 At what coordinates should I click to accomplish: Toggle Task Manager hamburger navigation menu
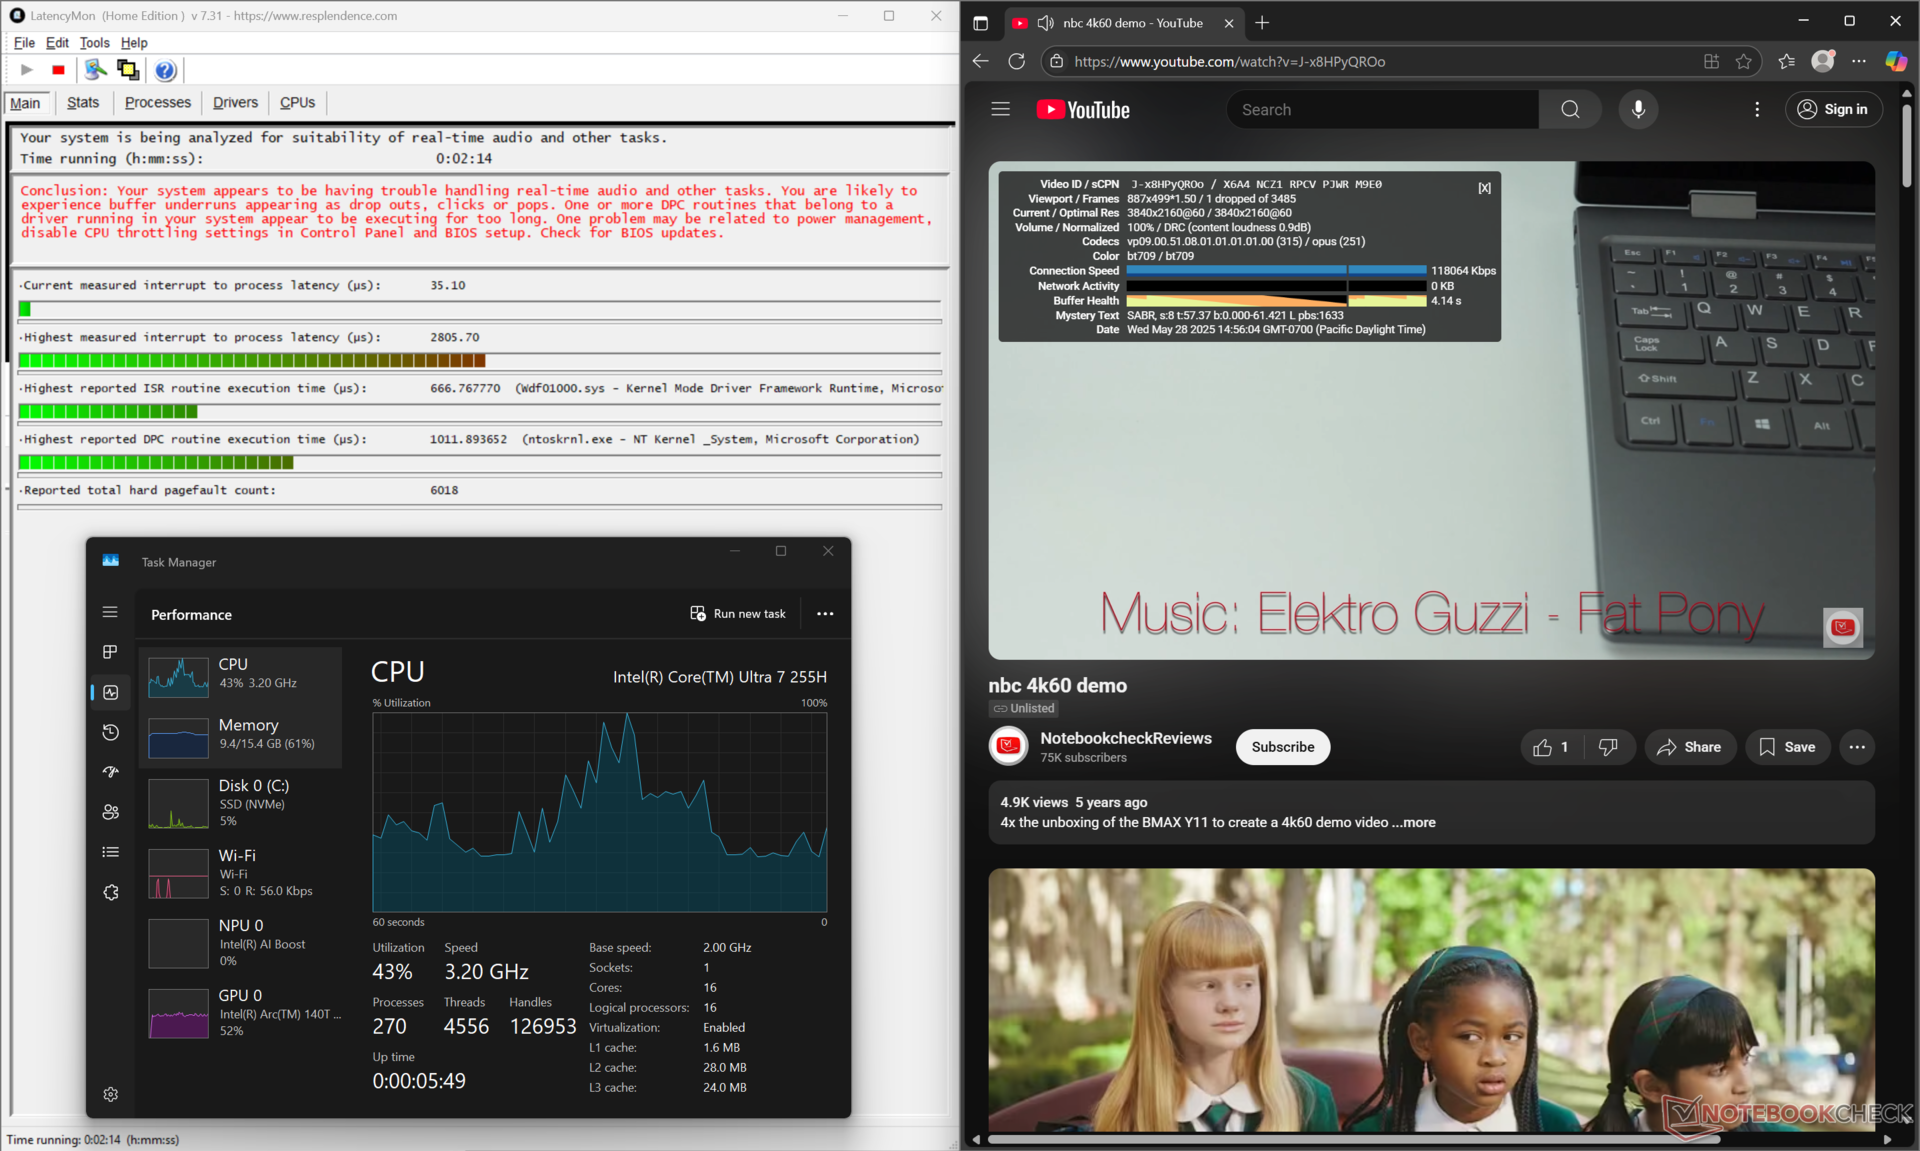tap(111, 612)
